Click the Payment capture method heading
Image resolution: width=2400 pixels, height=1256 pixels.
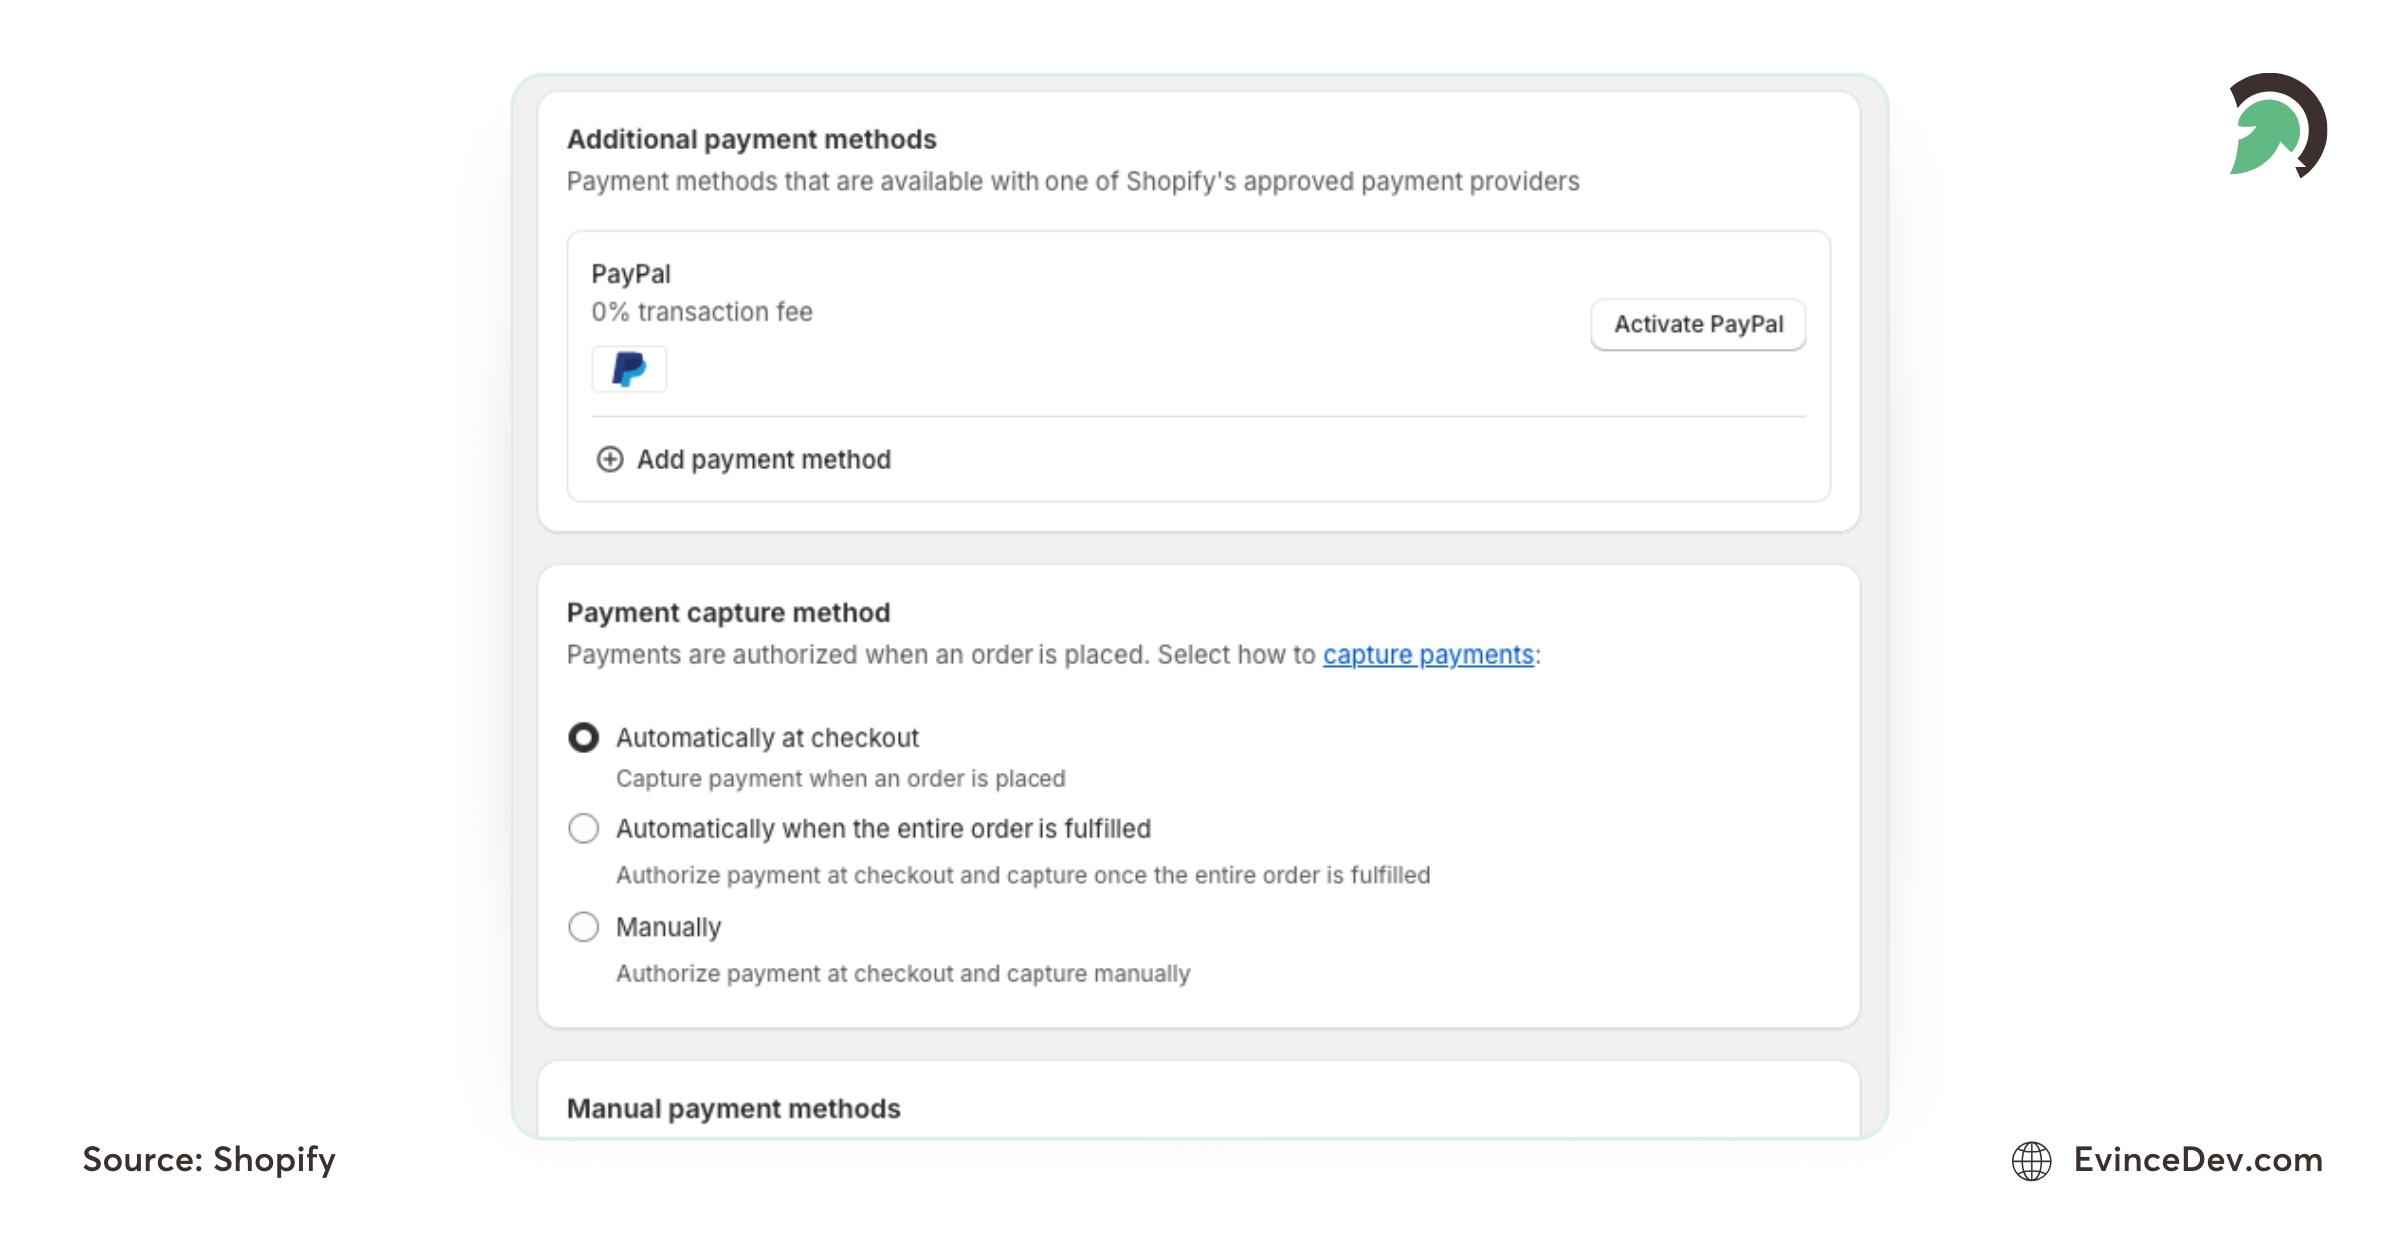click(729, 612)
